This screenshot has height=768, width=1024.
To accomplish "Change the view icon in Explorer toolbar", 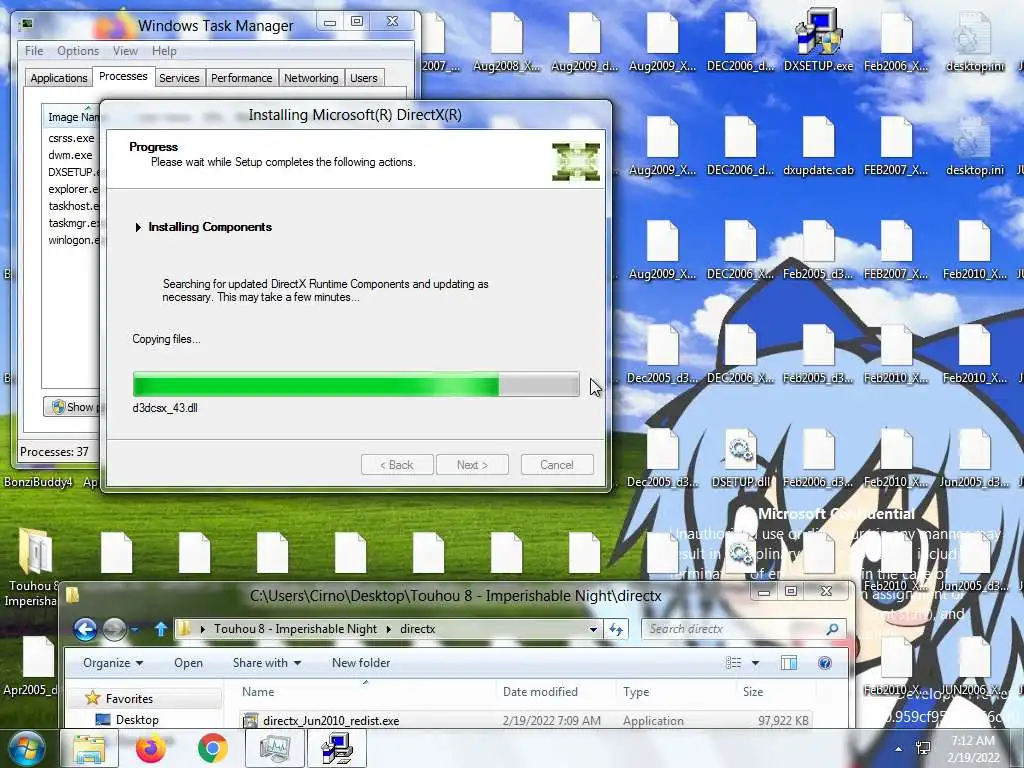I will (x=733, y=663).
